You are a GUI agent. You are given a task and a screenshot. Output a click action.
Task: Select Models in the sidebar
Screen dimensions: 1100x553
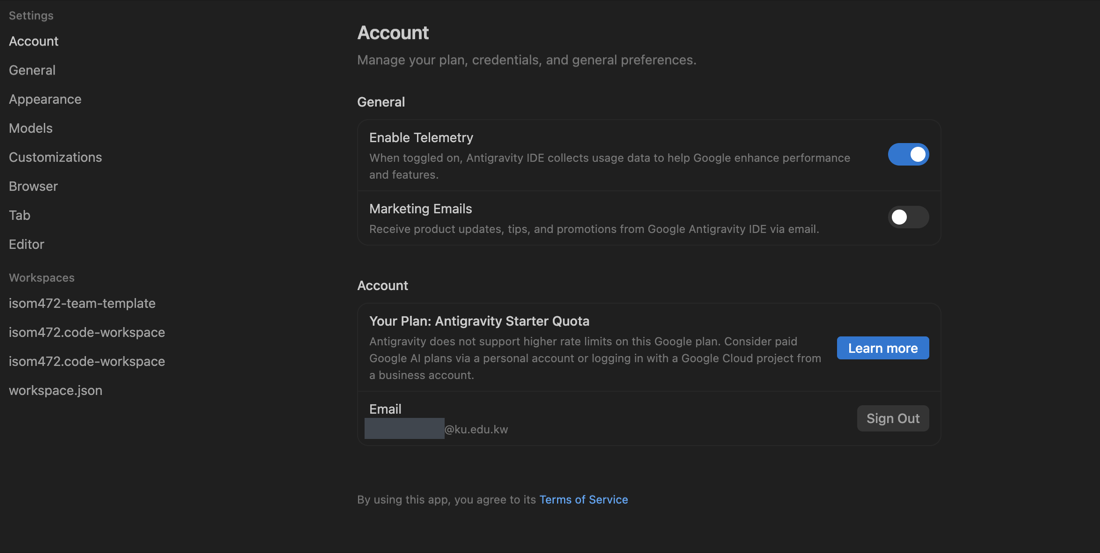[31, 128]
